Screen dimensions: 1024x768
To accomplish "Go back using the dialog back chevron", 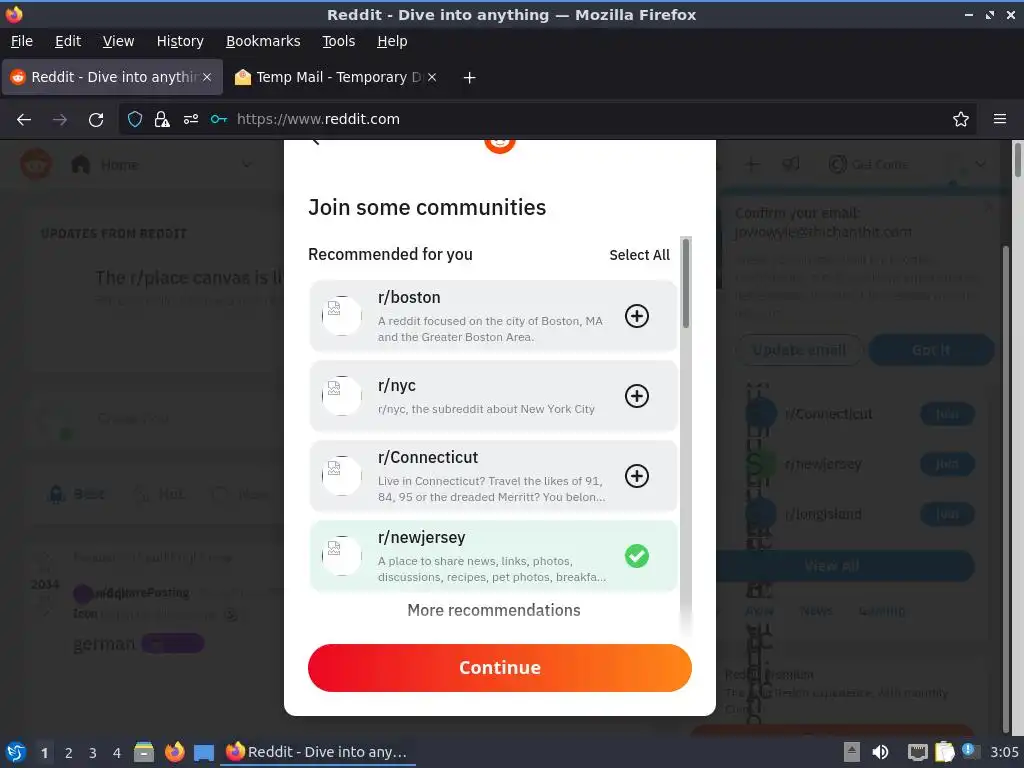I will click(x=315, y=141).
